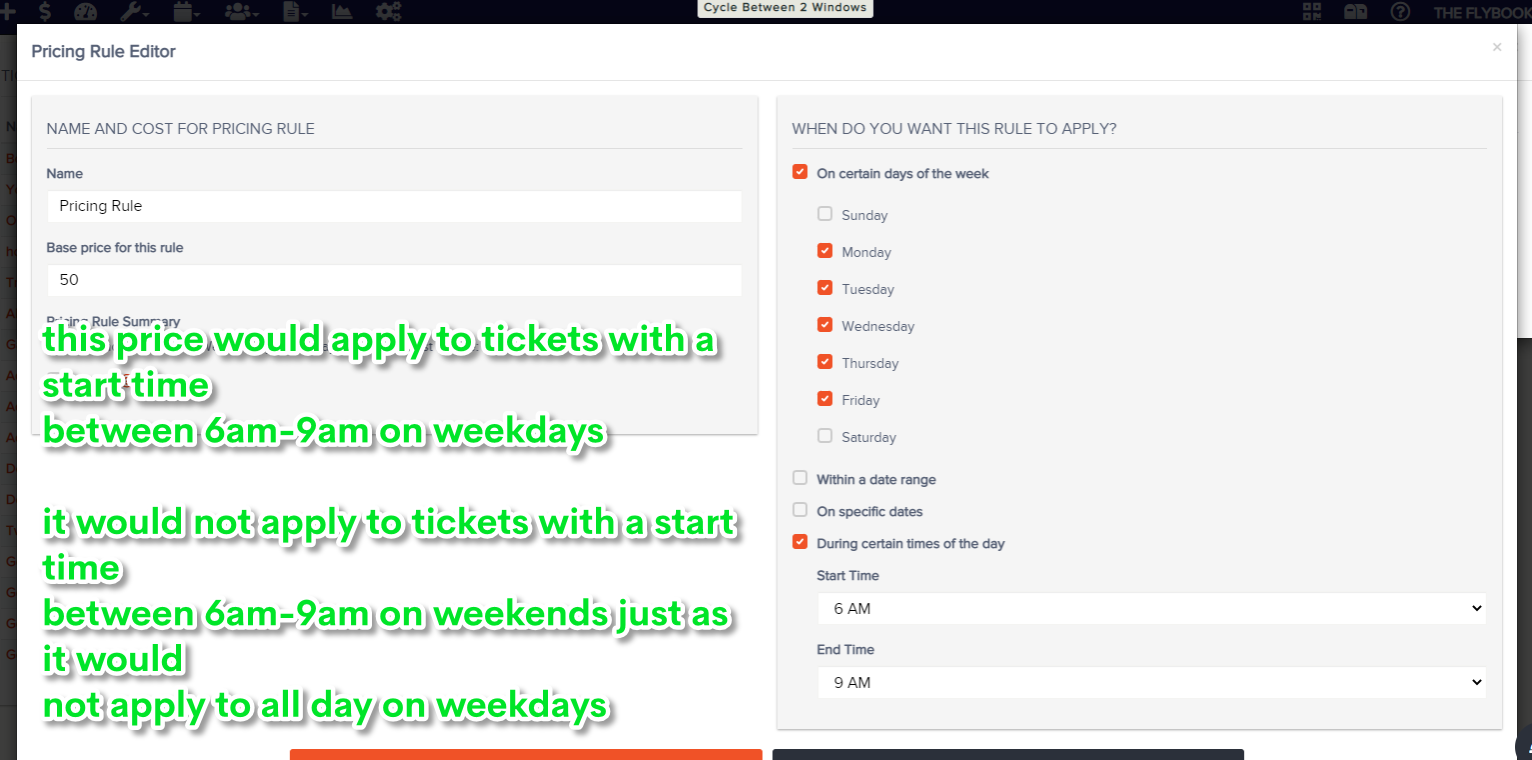Click THE FLYBOOK logo text
The width and height of the screenshot is (1532, 760).
tap(1482, 12)
